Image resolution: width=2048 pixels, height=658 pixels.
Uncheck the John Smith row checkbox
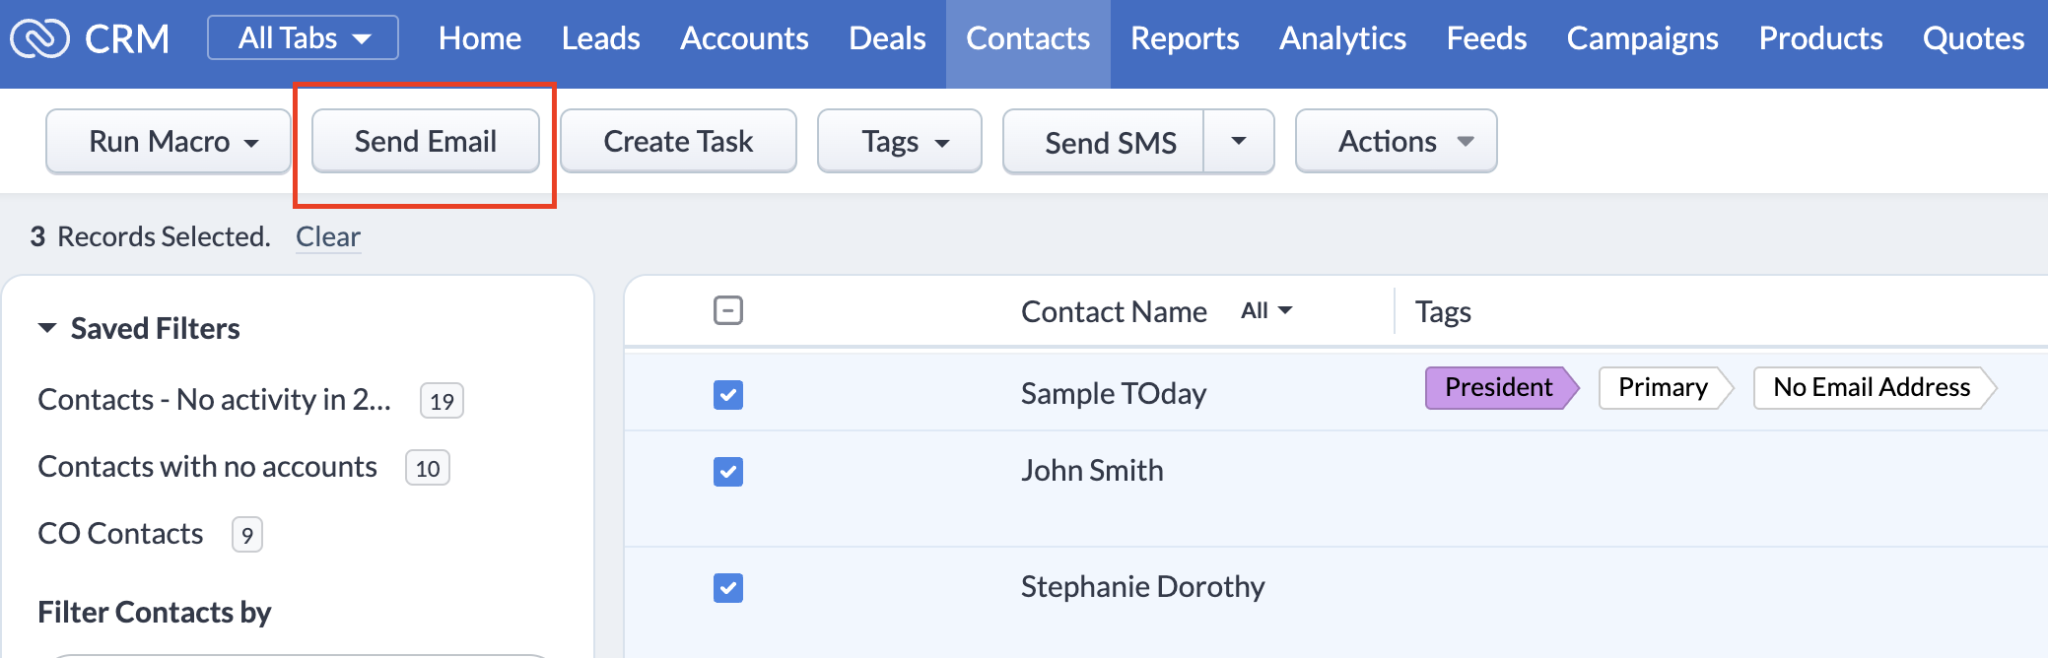[728, 471]
